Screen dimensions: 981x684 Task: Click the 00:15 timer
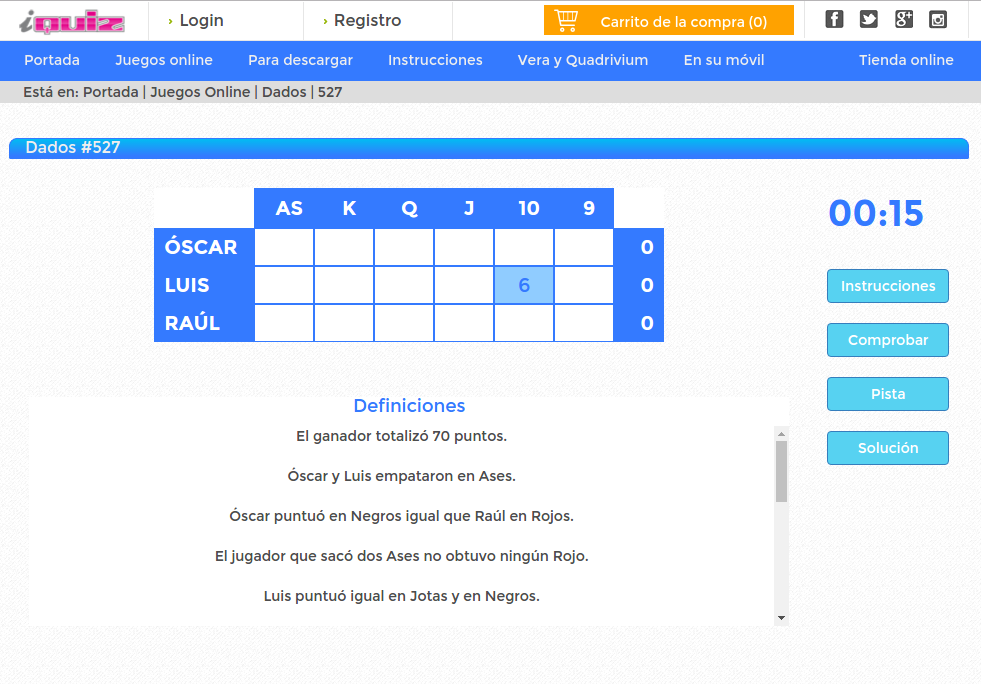tap(876, 213)
